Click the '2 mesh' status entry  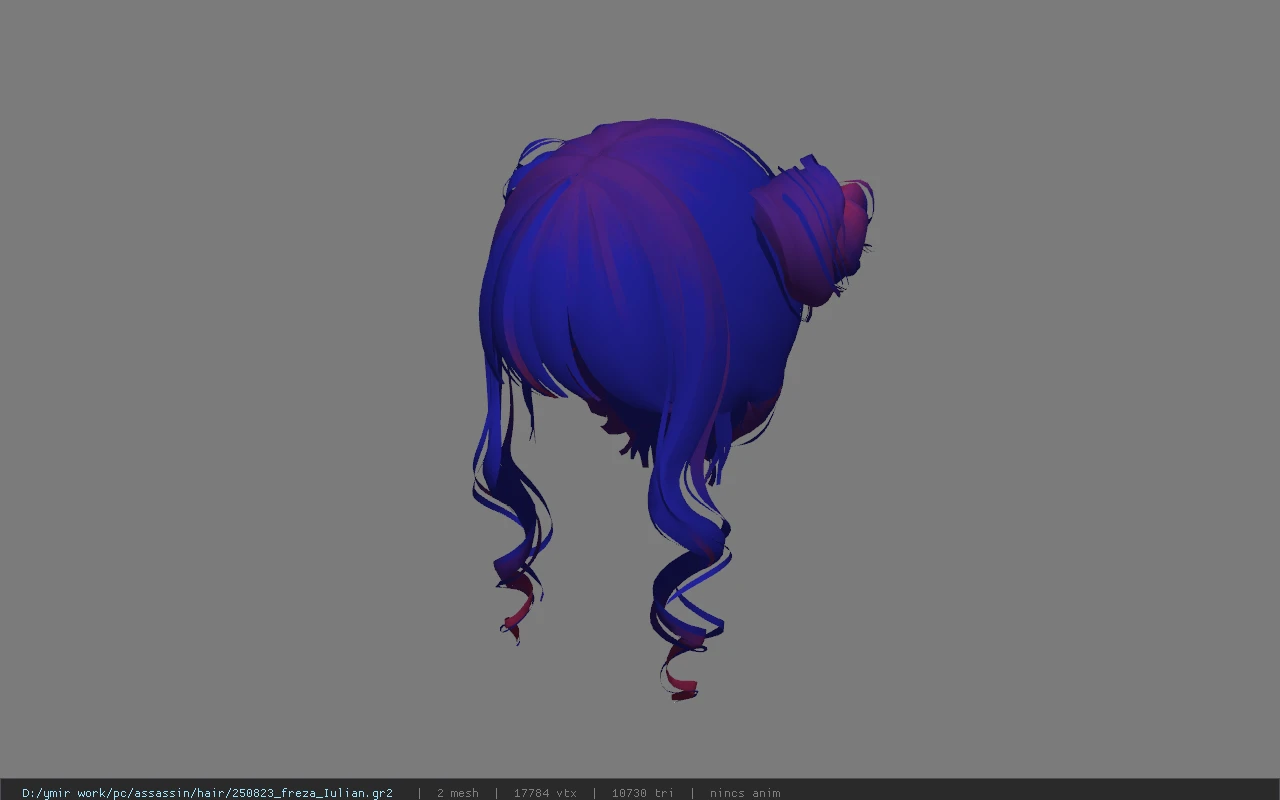[x=458, y=793]
